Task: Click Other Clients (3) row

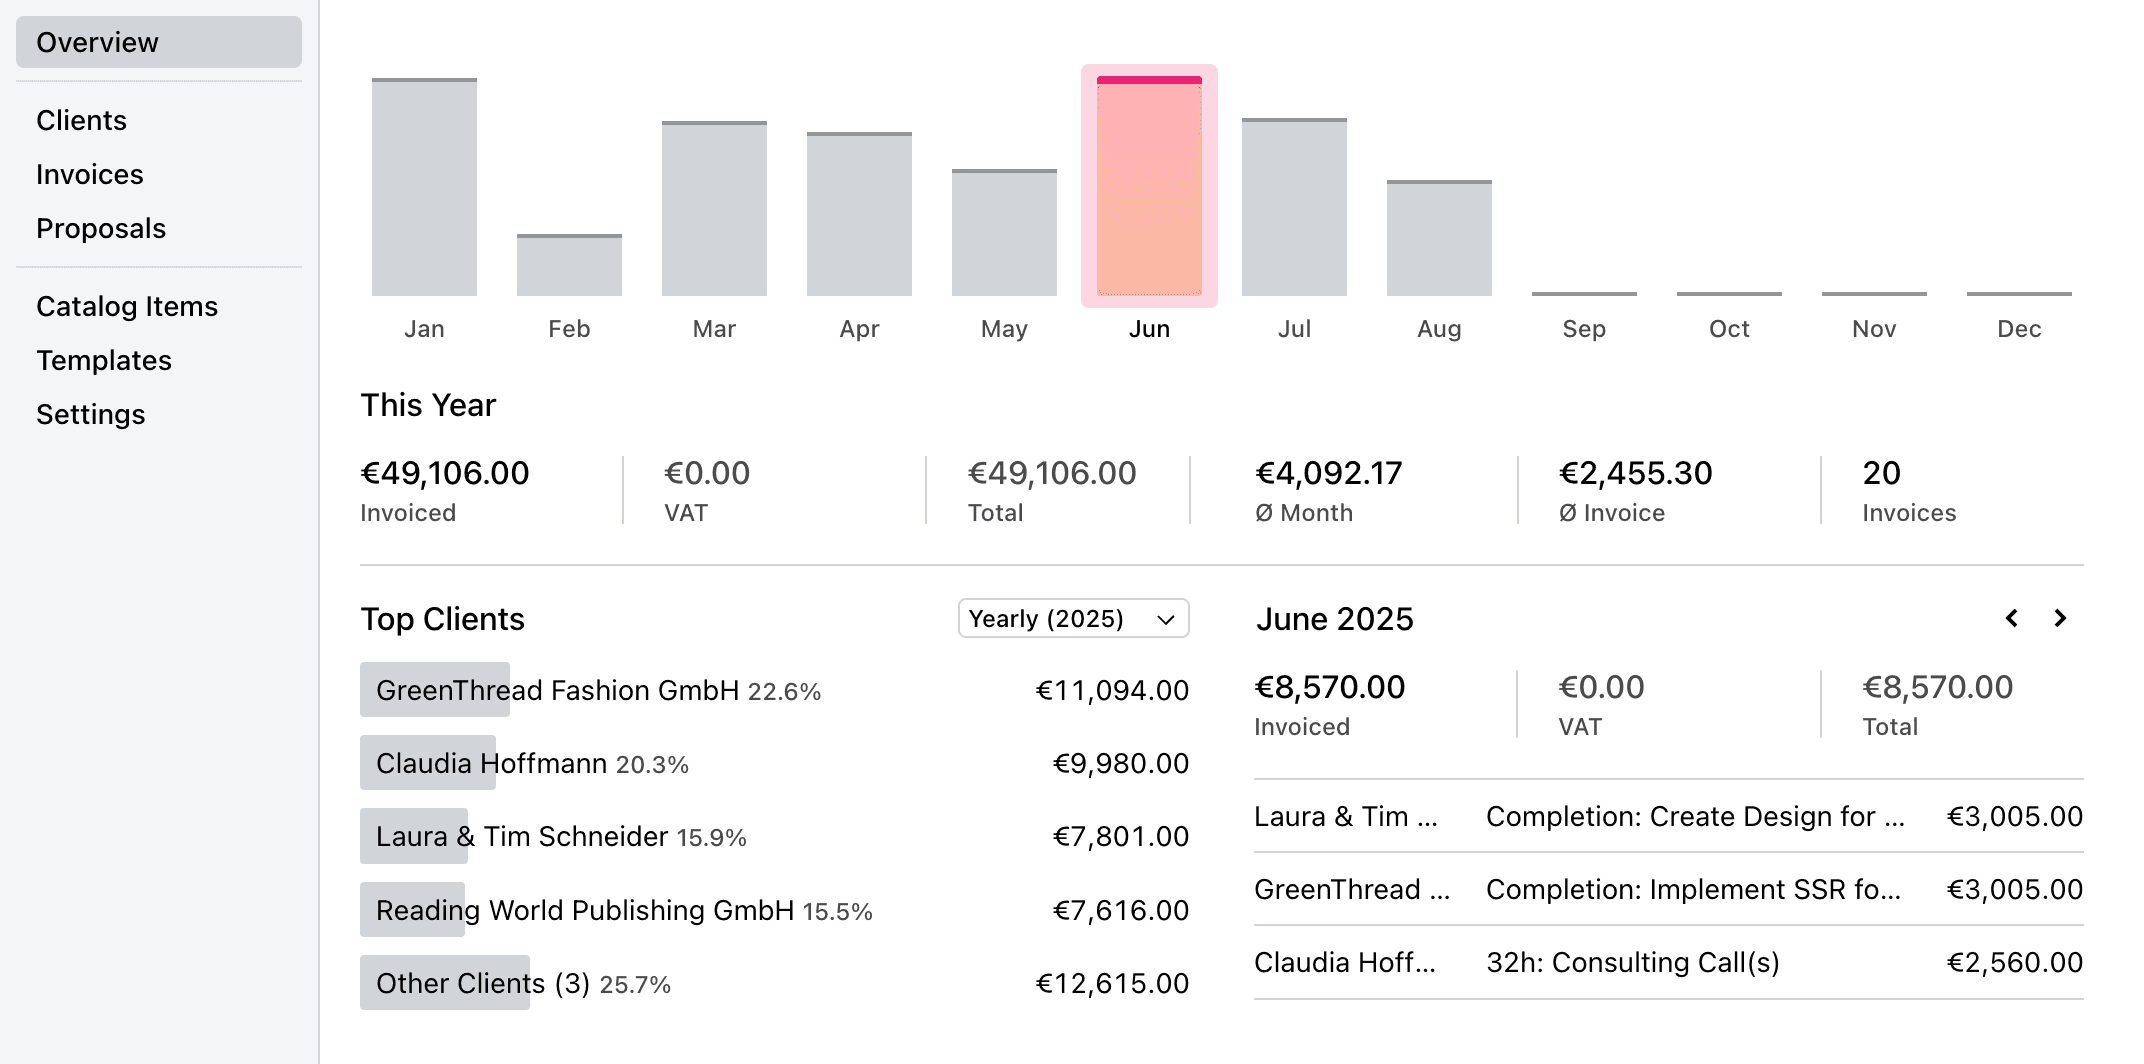Action: pyautogui.click(x=774, y=984)
